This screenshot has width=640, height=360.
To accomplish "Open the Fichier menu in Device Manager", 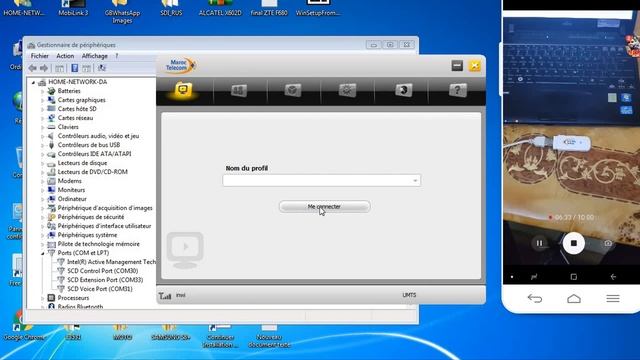I will (40, 56).
